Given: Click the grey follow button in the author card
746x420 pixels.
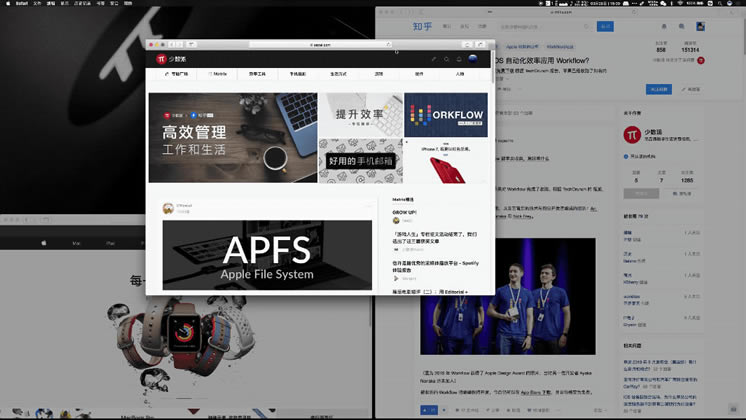Looking at the screenshot, I should pyautogui.click(x=641, y=193).
